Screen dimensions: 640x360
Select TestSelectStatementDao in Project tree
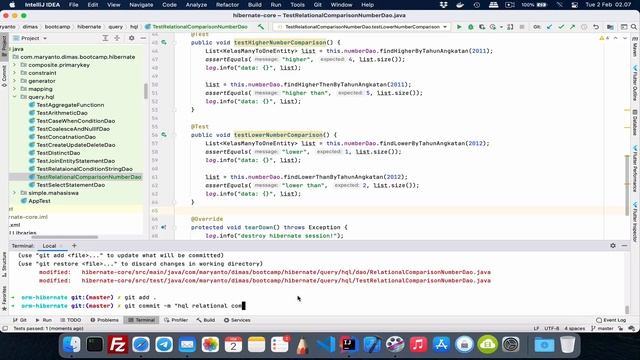(x=71, y=185)
